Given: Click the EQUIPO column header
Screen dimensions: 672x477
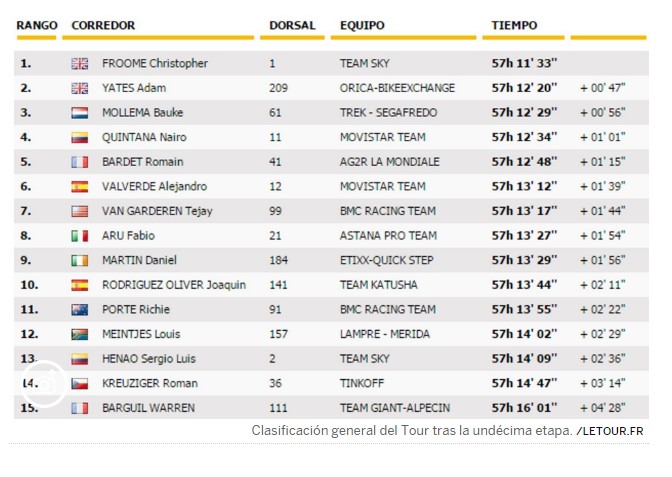Looking at the screenshot, I should coord(363,25).
